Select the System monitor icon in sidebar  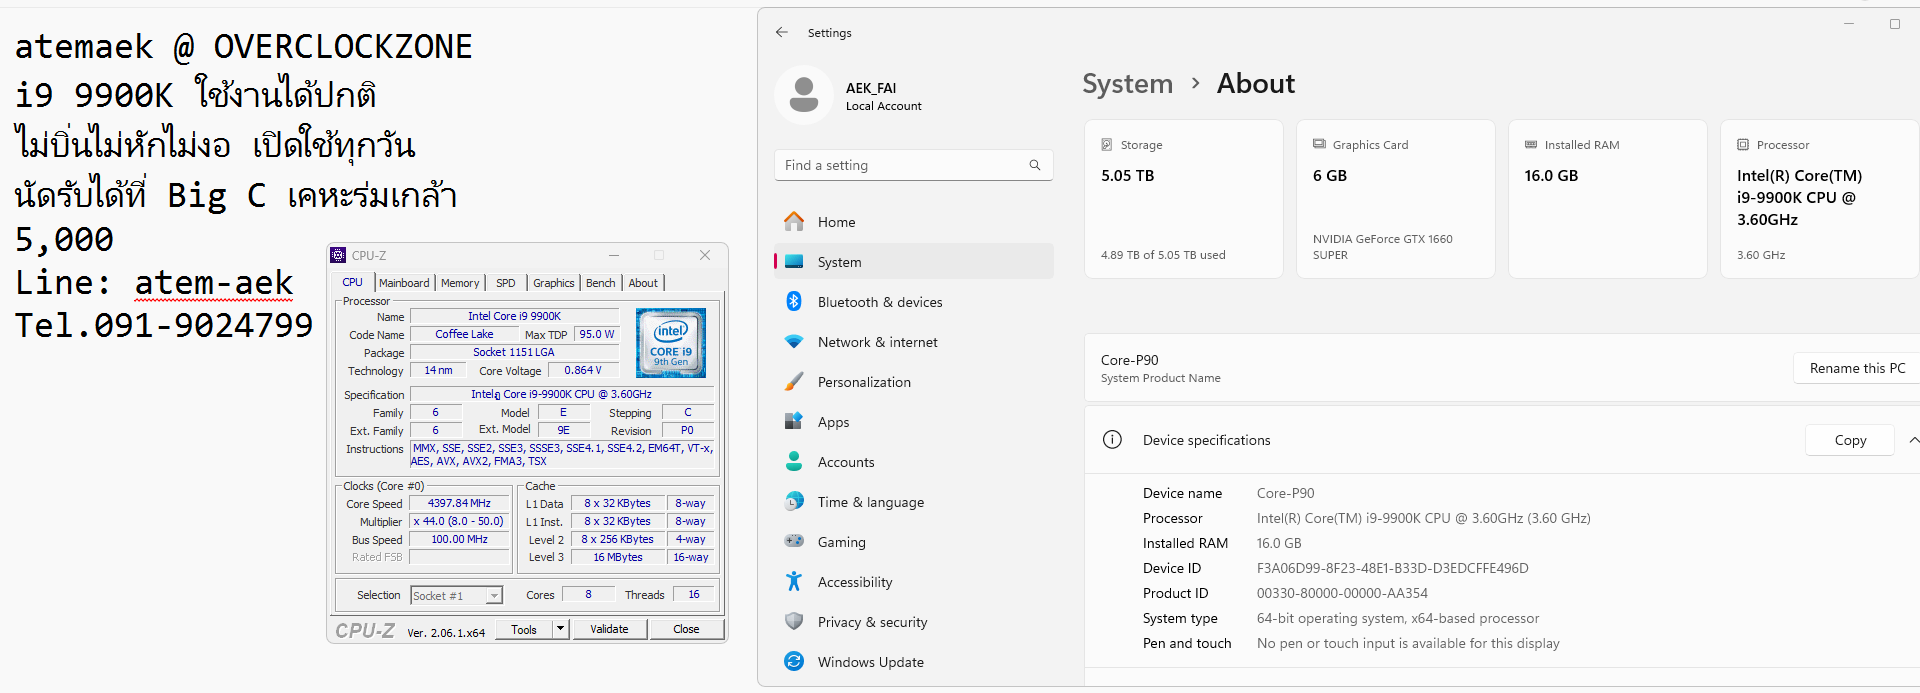794,262
